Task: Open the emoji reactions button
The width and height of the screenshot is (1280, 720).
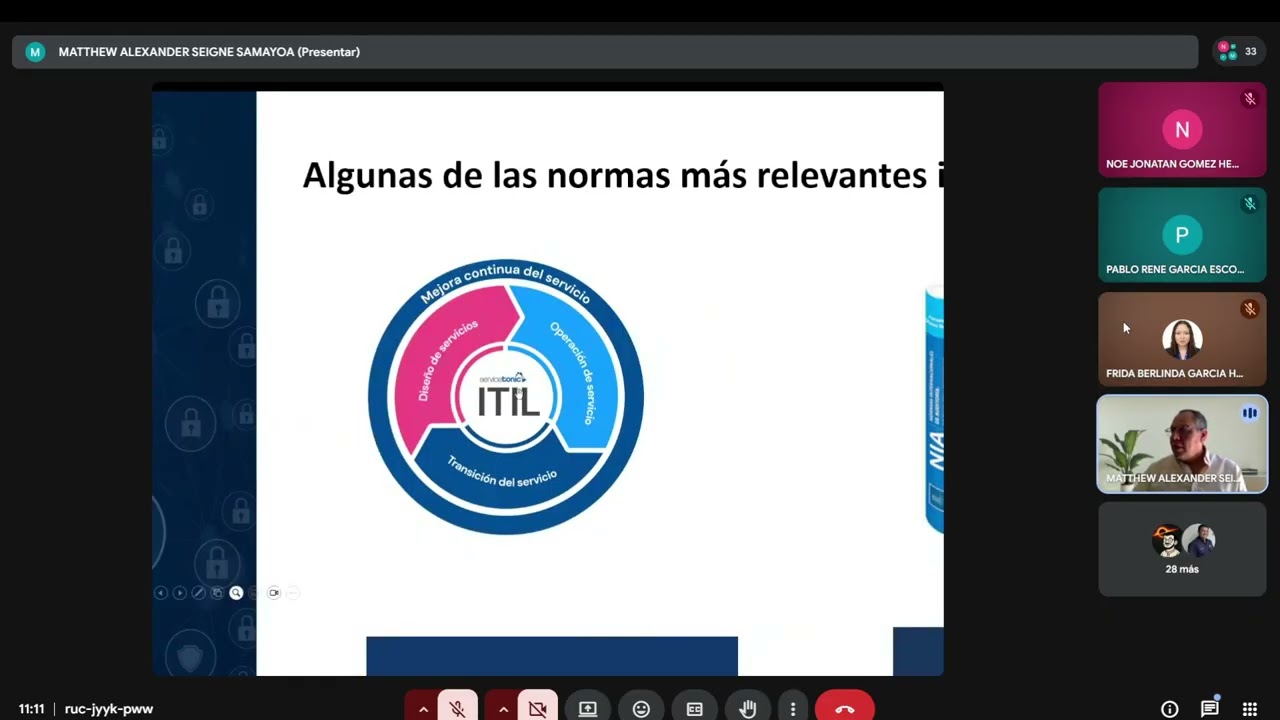Action: (x=641, y=709)
